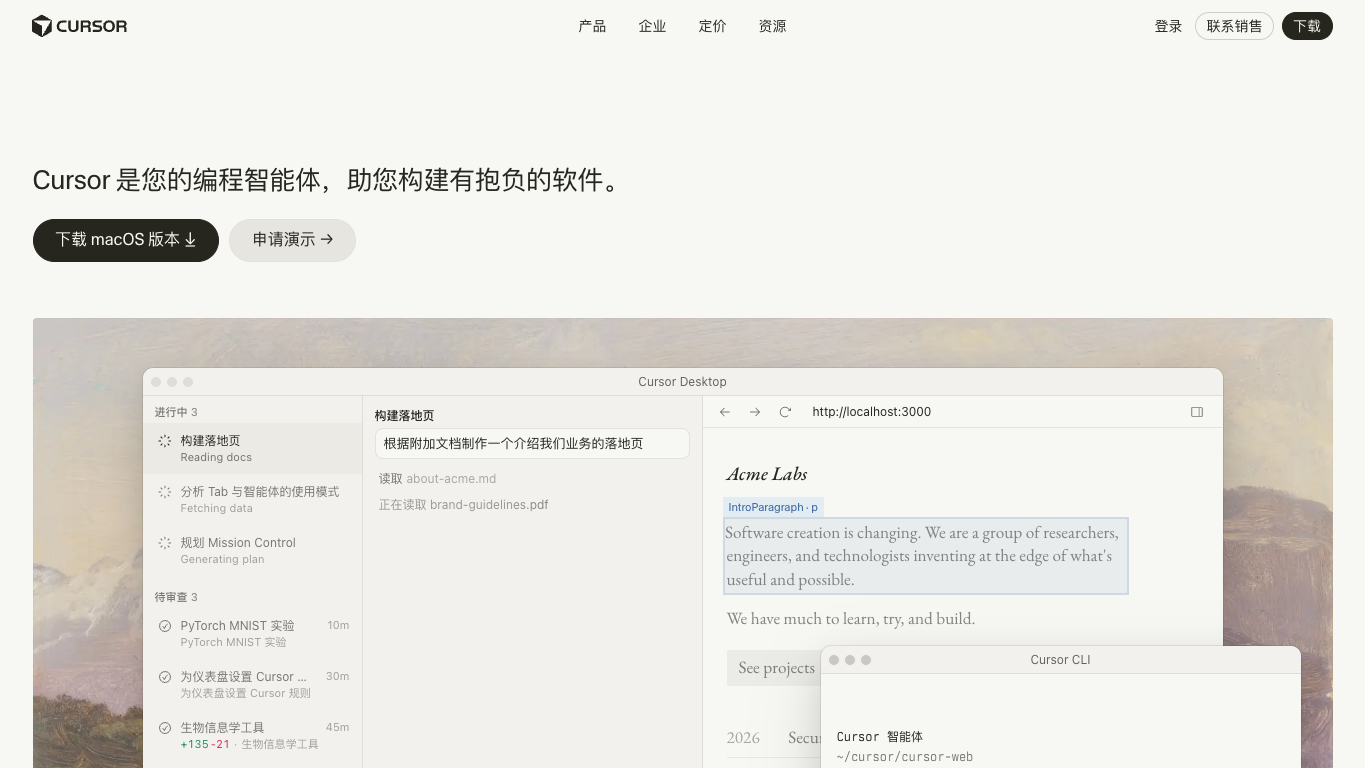The width and height of the screenshot is (1365, 768).
Task: Click the http://localhost:3000 address field
Action: (x=871, y=412)
